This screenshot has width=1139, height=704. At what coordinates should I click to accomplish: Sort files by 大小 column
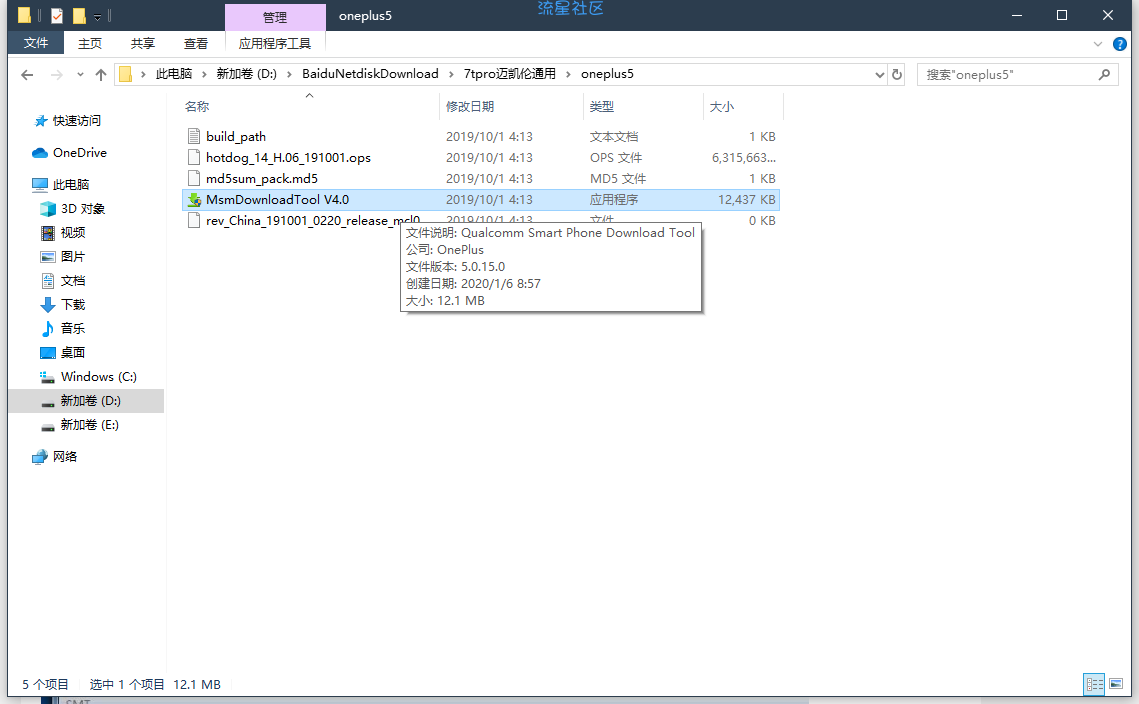[x=721, y=107]
